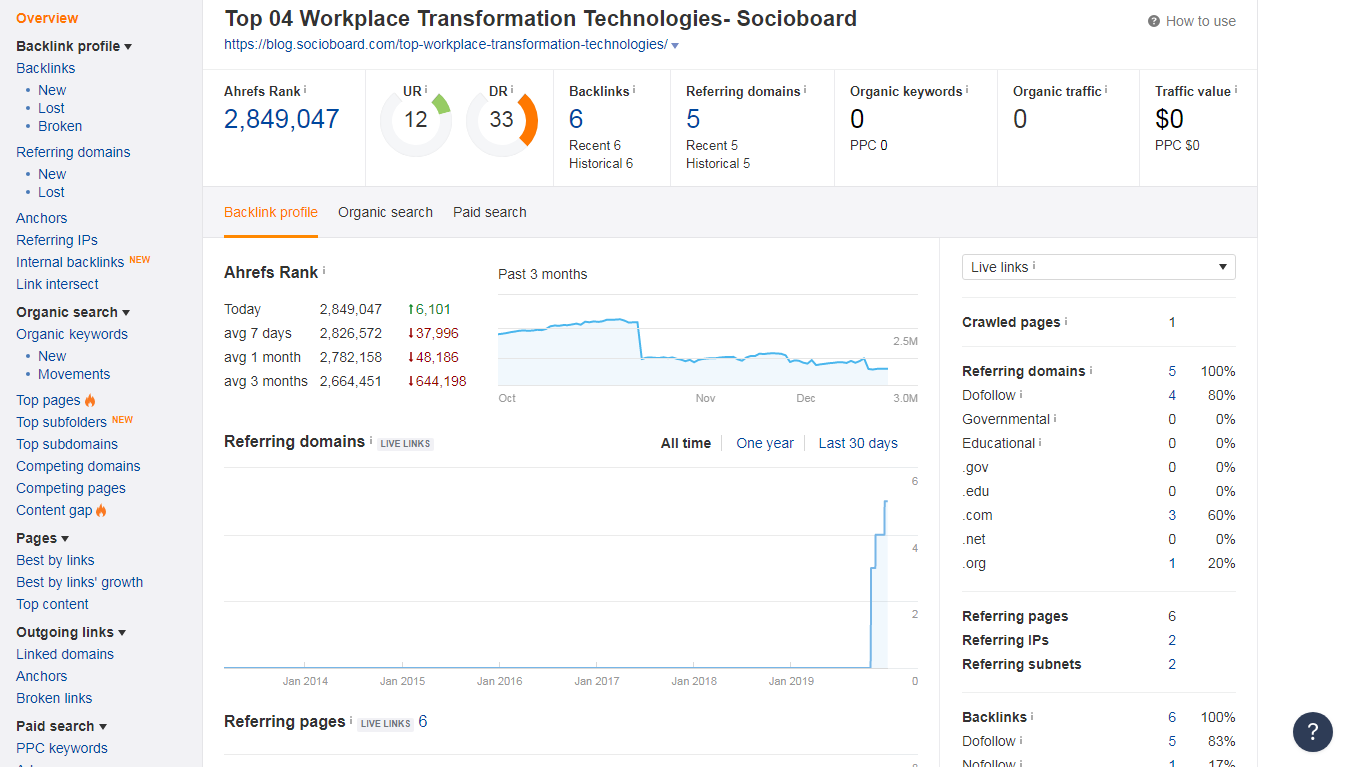Open the Live links dropdown

pos(1098,267)
